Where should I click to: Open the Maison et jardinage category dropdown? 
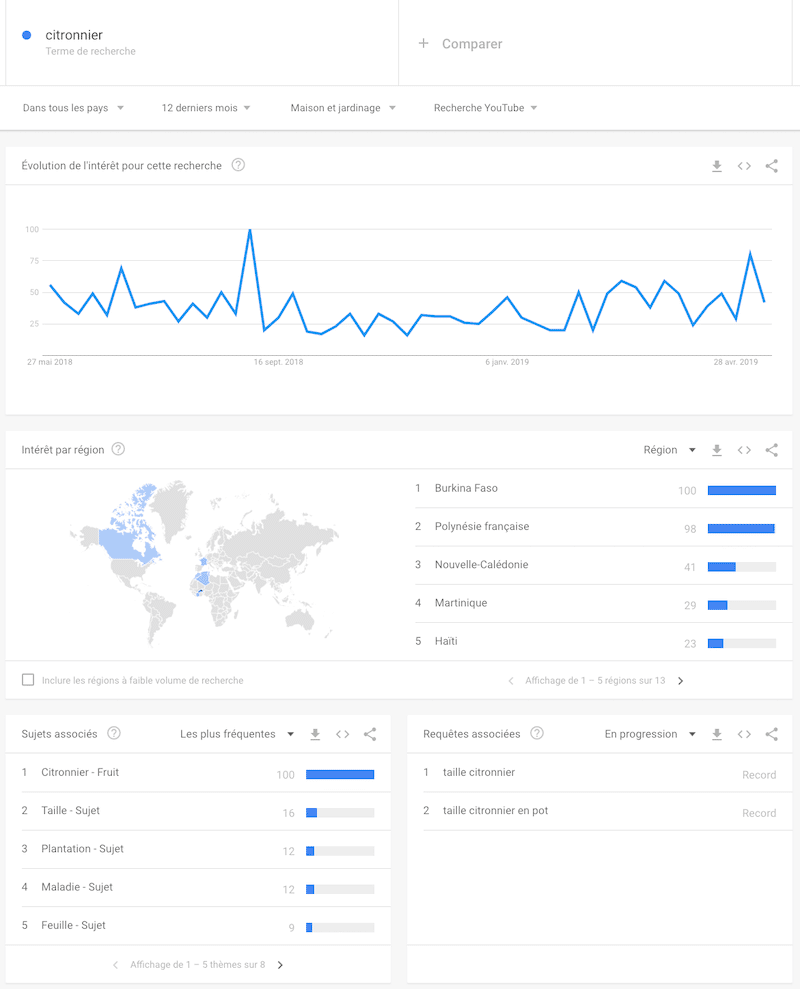343,108
